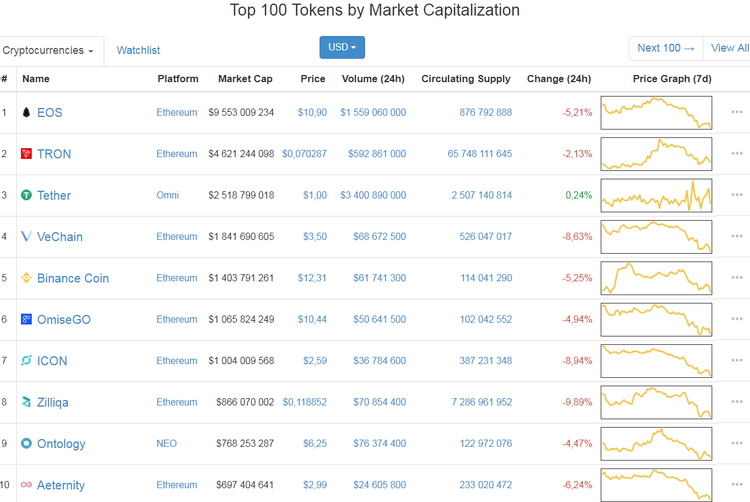This screenshot has height=502, width=750.
Task: Click the EOS coin logo icon
Action: [26, 112]
